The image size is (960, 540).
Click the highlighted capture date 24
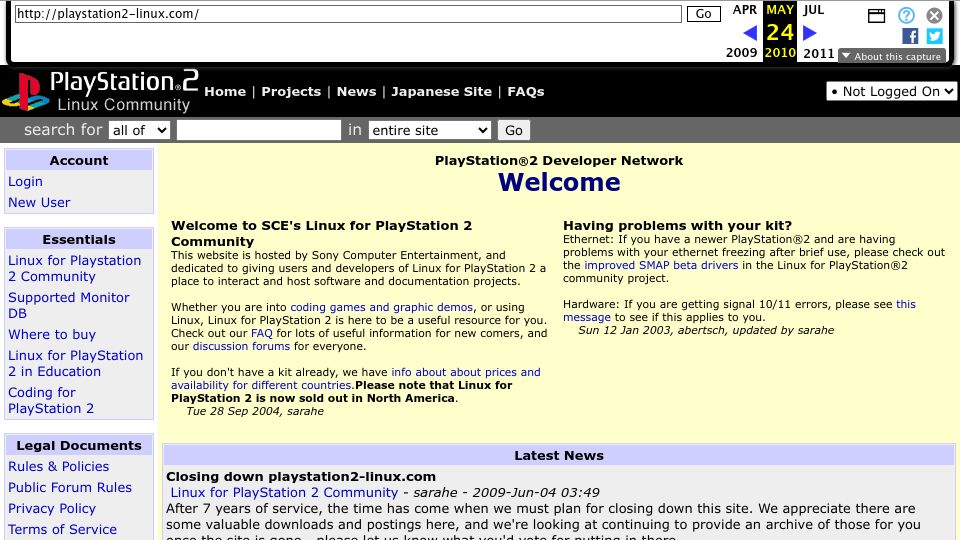(x=779, y=32)
